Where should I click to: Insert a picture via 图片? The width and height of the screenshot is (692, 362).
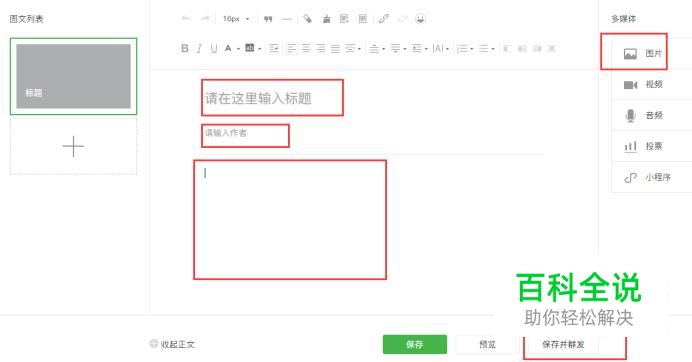643,53
